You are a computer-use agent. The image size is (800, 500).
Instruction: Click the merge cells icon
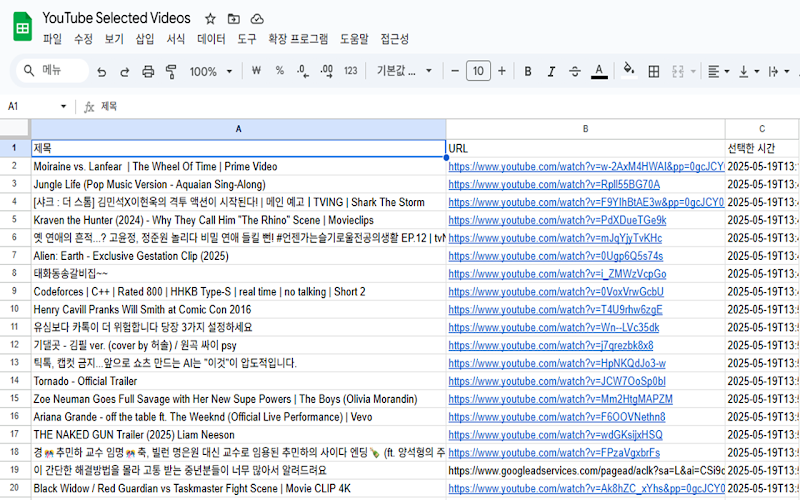pyautogui.click(x=678, y=71)
